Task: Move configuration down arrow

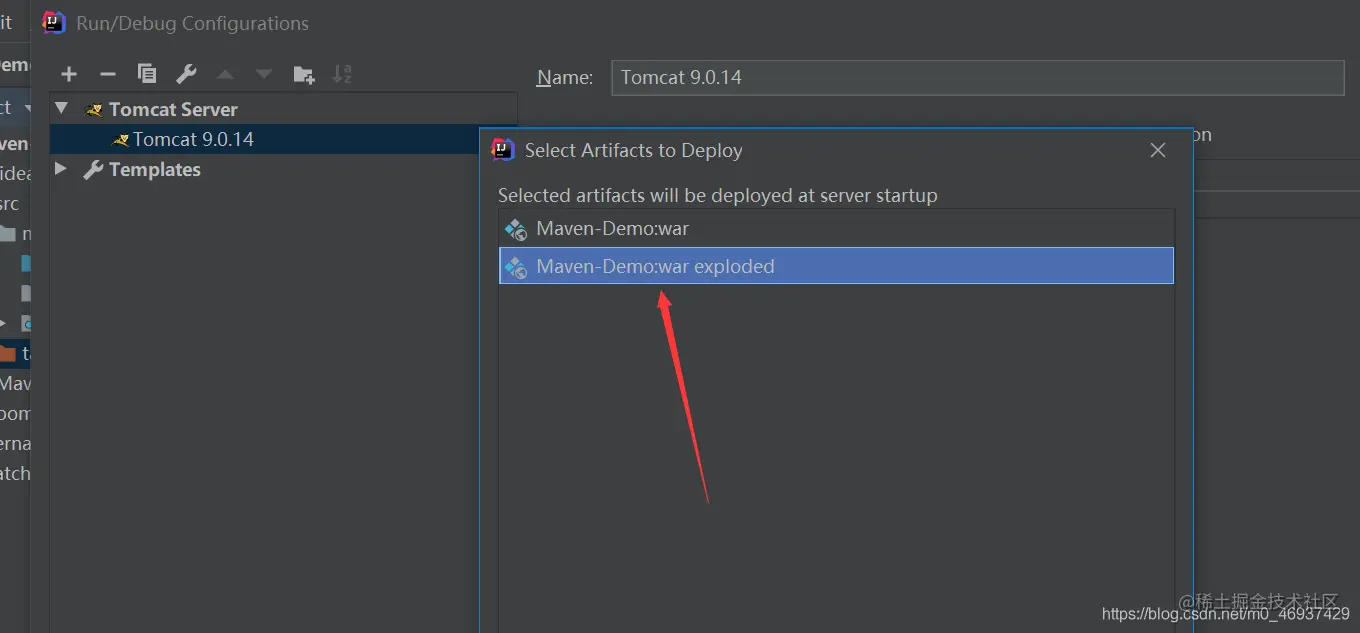Action: point(264,74)
